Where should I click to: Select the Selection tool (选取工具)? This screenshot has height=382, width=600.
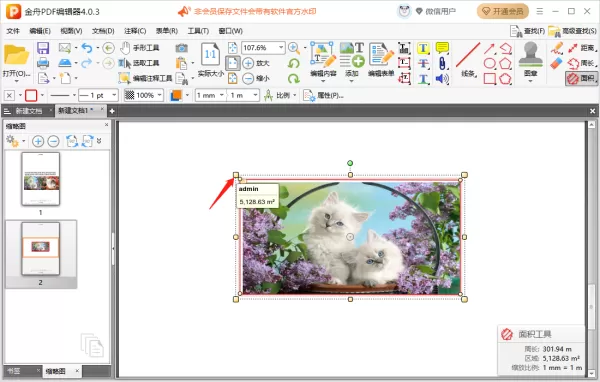pyautogui.click(x=139, y=63)
